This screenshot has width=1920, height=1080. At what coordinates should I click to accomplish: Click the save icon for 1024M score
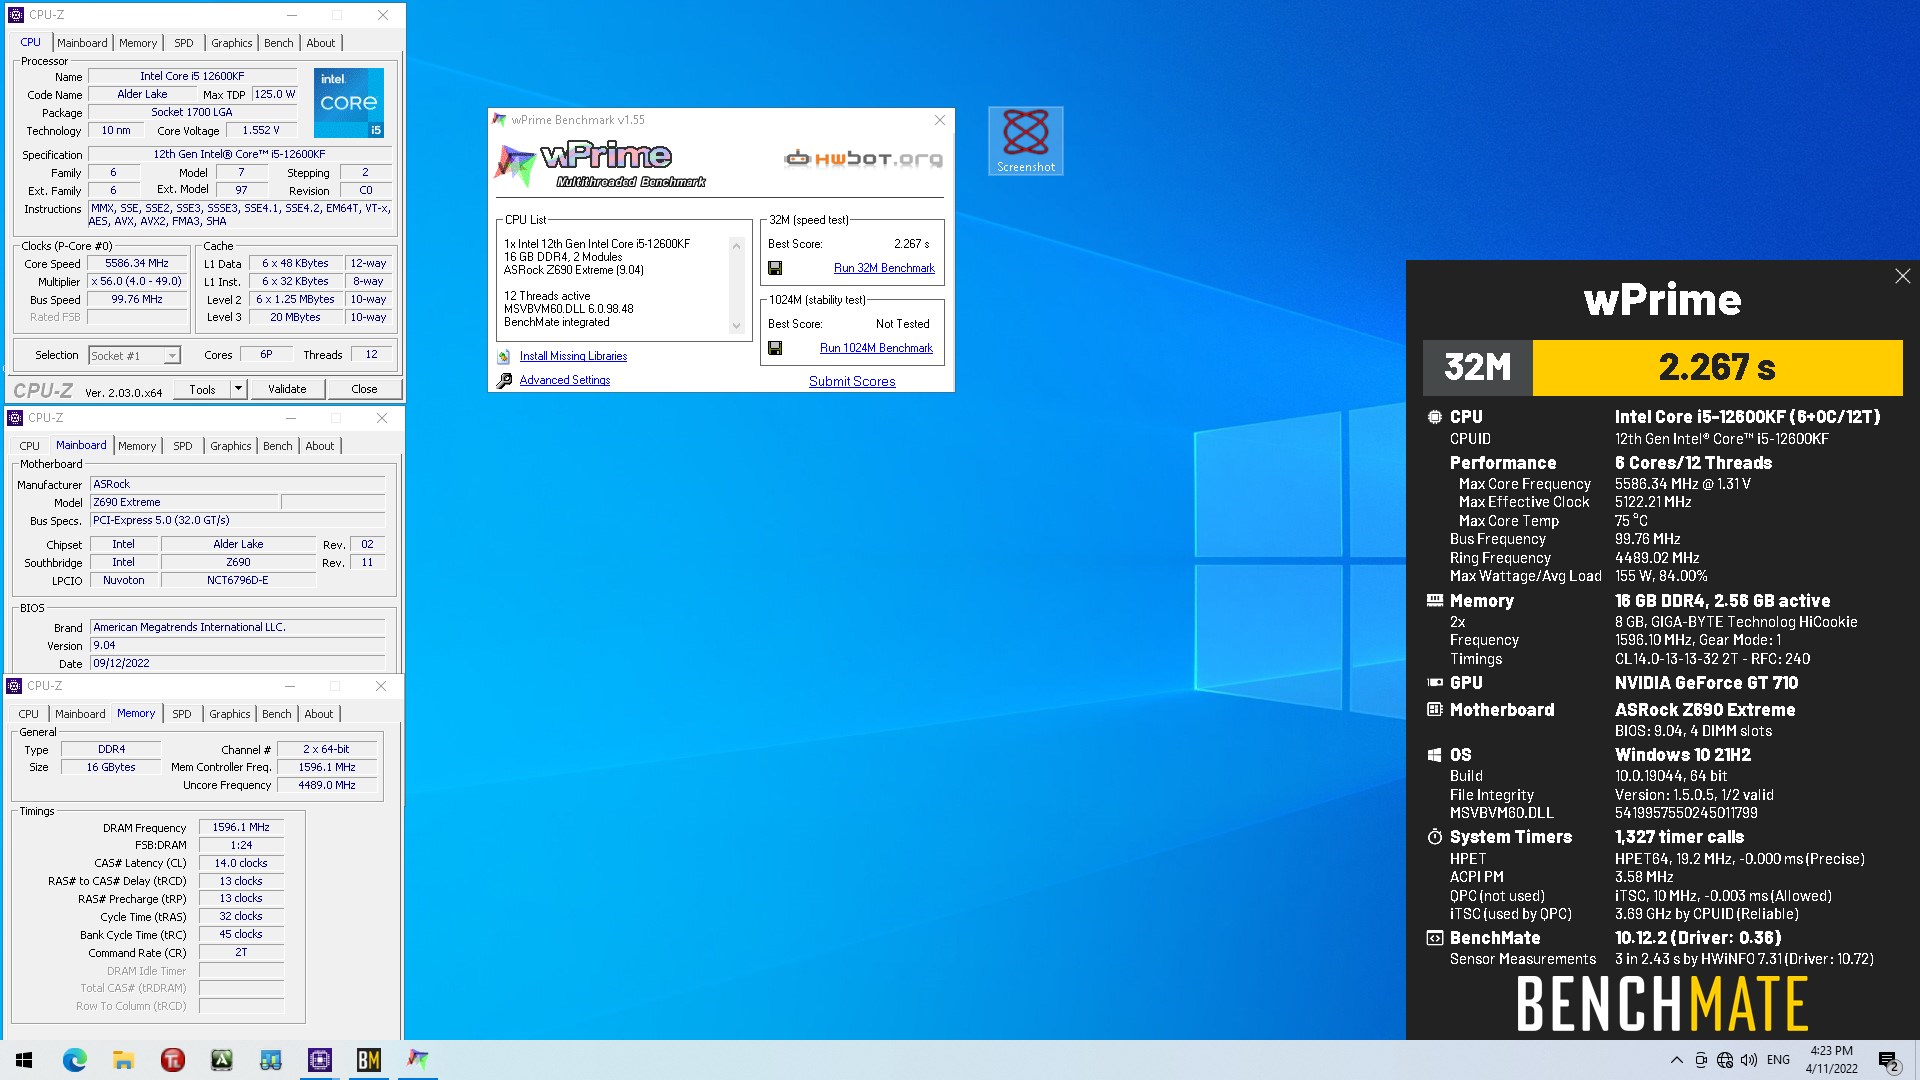point(775,348)
